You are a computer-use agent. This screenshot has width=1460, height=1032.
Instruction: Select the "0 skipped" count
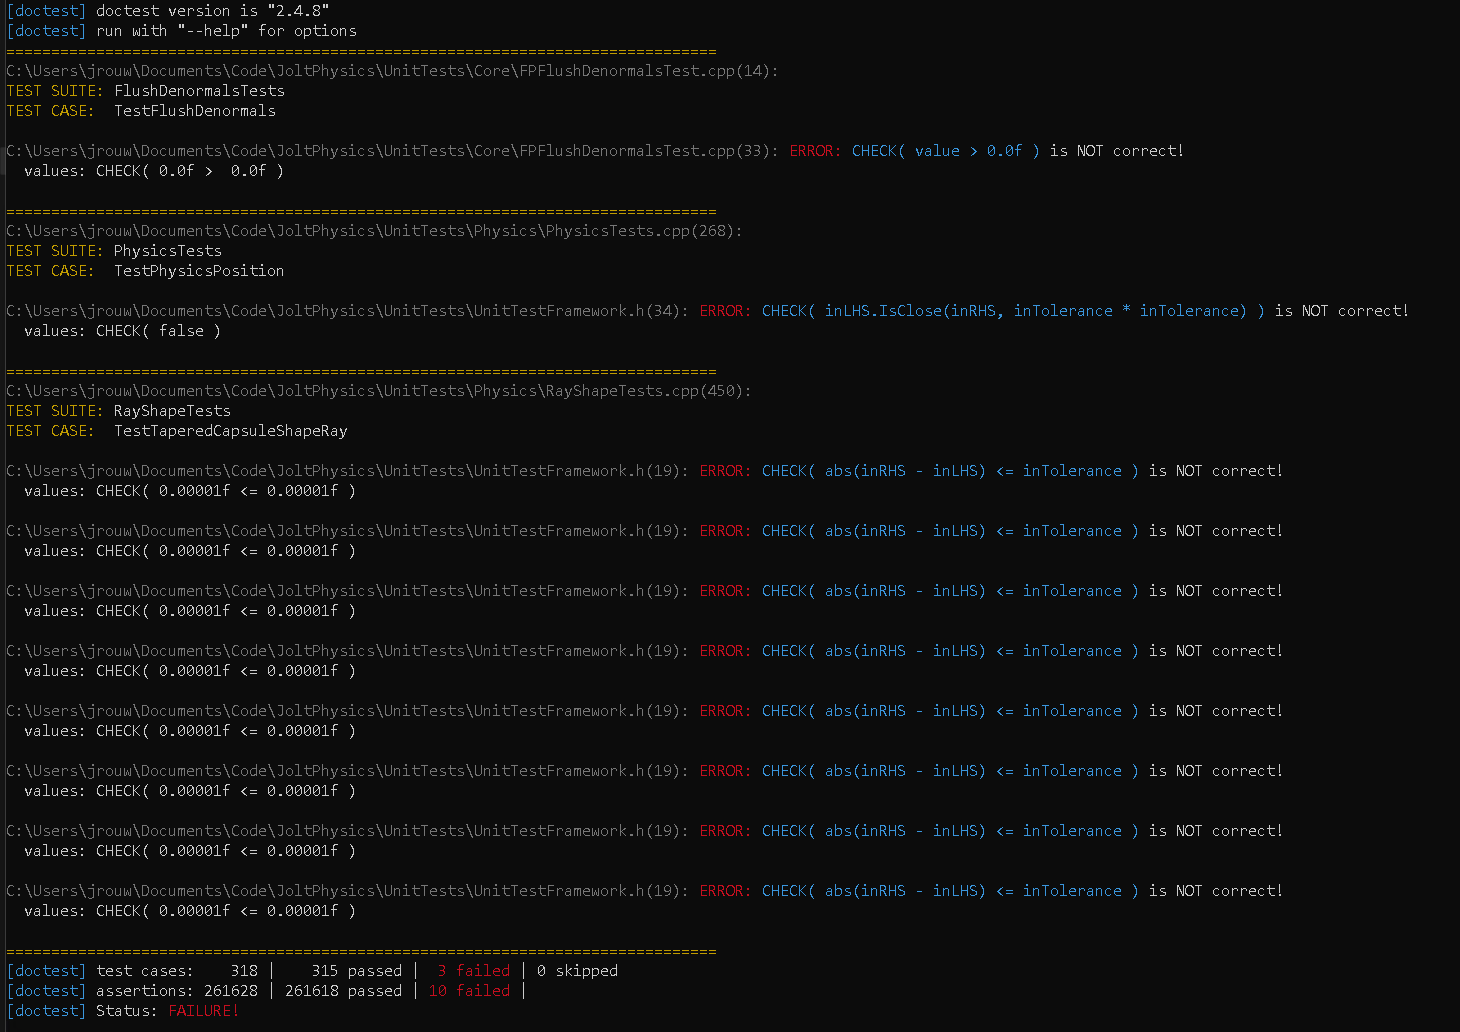coord(577,970)
